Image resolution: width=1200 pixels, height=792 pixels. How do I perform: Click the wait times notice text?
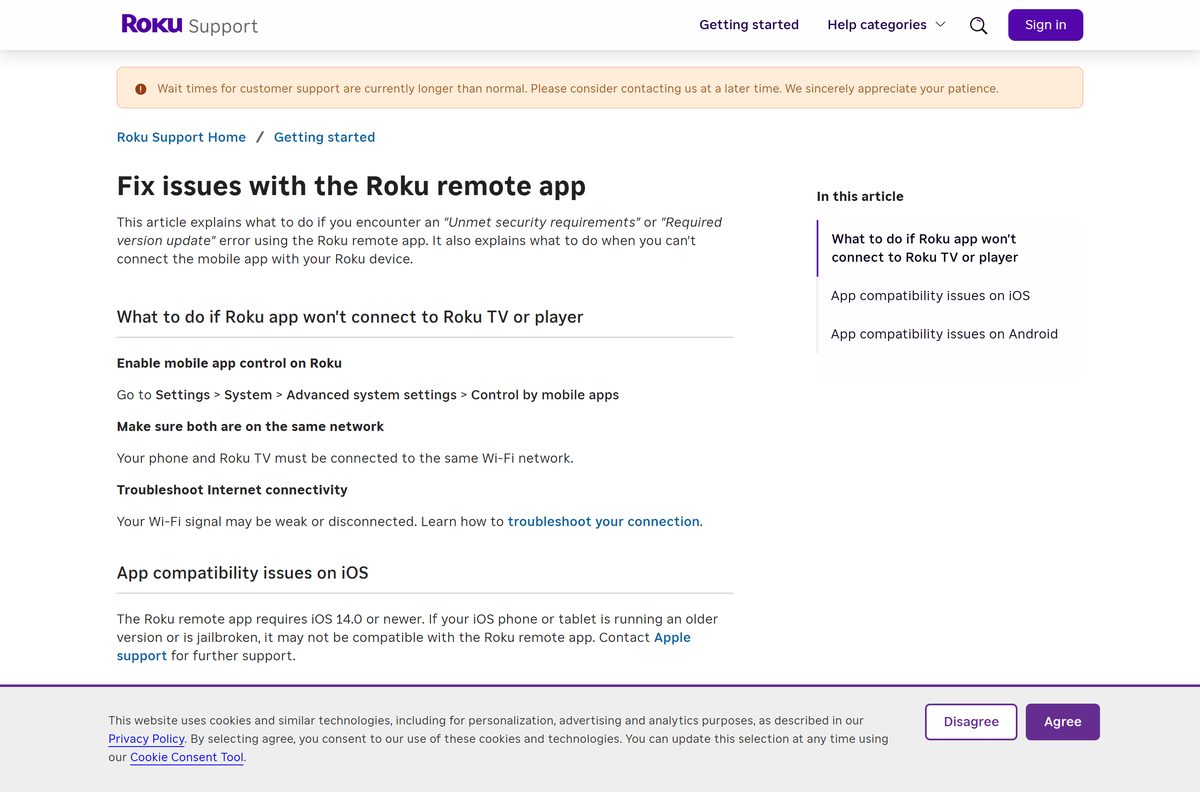[x=578, y=89]
